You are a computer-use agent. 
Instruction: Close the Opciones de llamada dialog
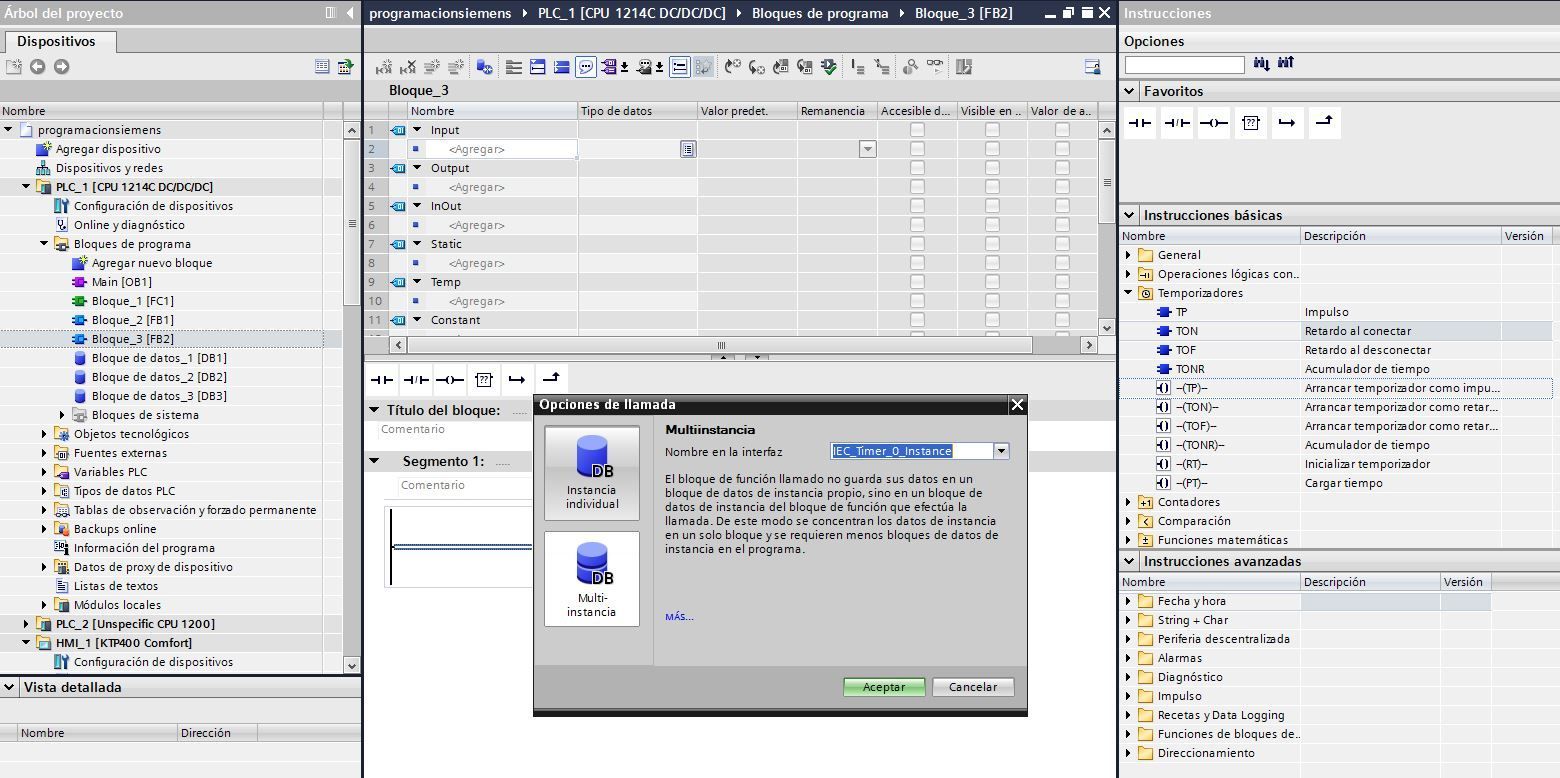[x=1017, y=405]
